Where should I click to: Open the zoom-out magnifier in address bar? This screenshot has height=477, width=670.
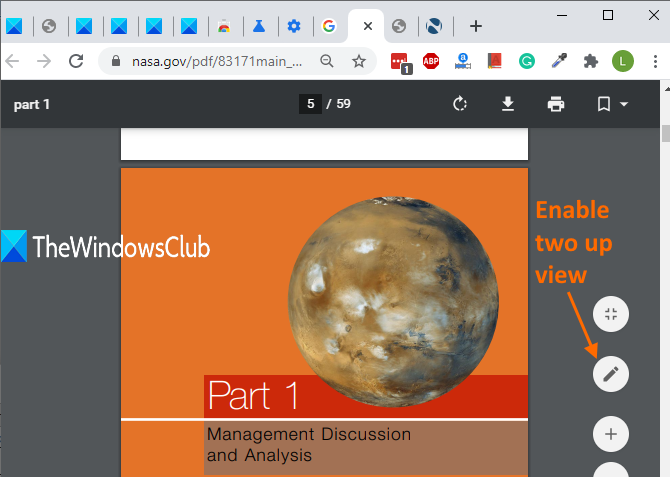click(x=327, y=62)
